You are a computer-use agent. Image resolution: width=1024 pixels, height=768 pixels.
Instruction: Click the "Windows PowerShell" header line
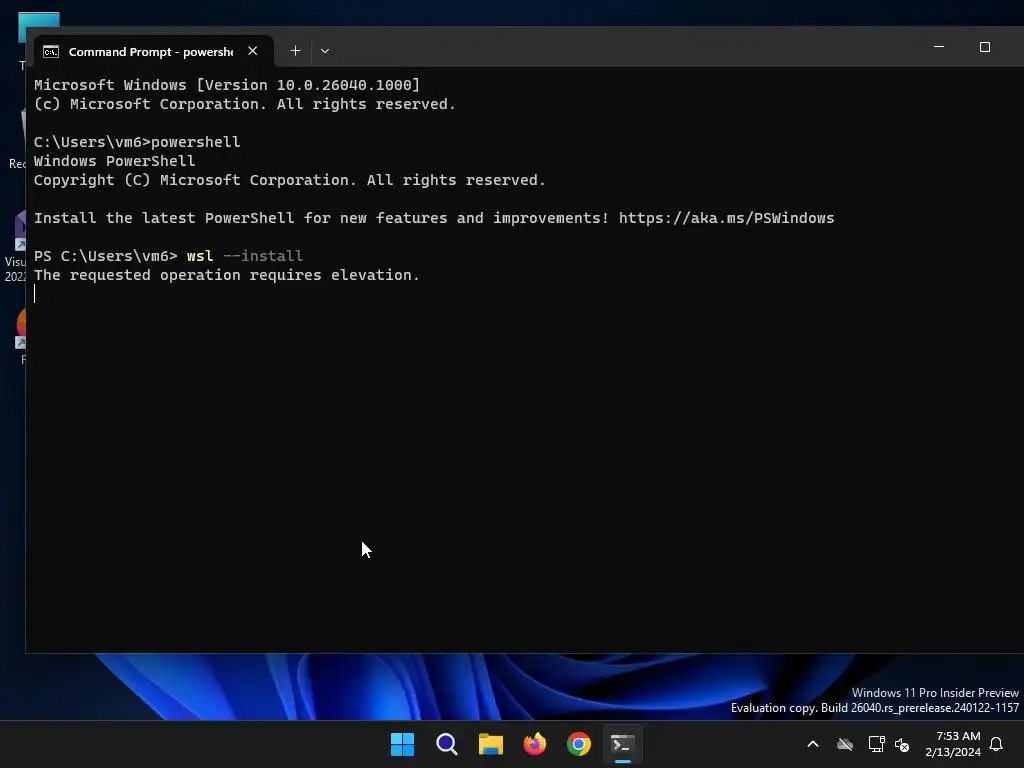(x=114, y=161)
